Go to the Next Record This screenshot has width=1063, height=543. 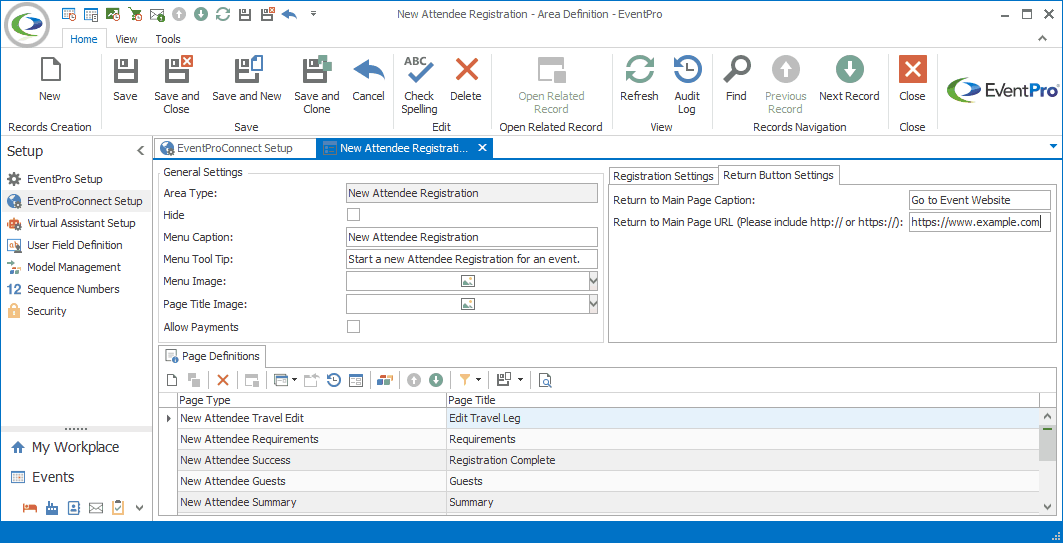click(849, 79)
